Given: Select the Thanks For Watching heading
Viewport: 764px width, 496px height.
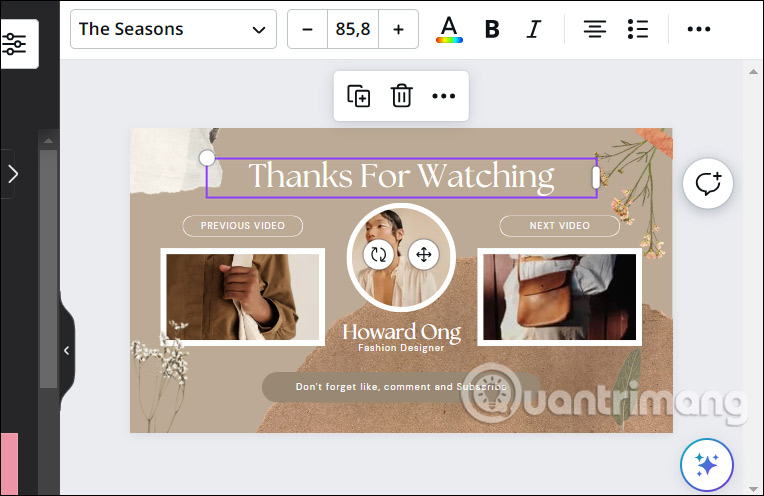Looking at the screenshot, I should 401,176.
